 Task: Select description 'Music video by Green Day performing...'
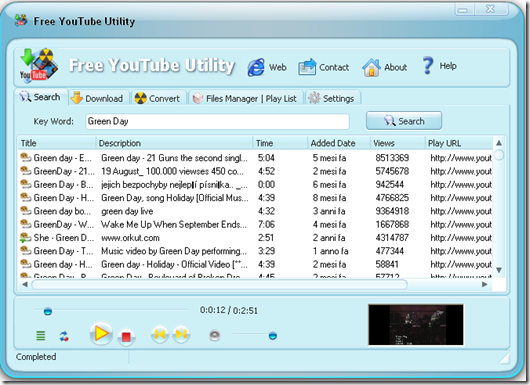174,251
